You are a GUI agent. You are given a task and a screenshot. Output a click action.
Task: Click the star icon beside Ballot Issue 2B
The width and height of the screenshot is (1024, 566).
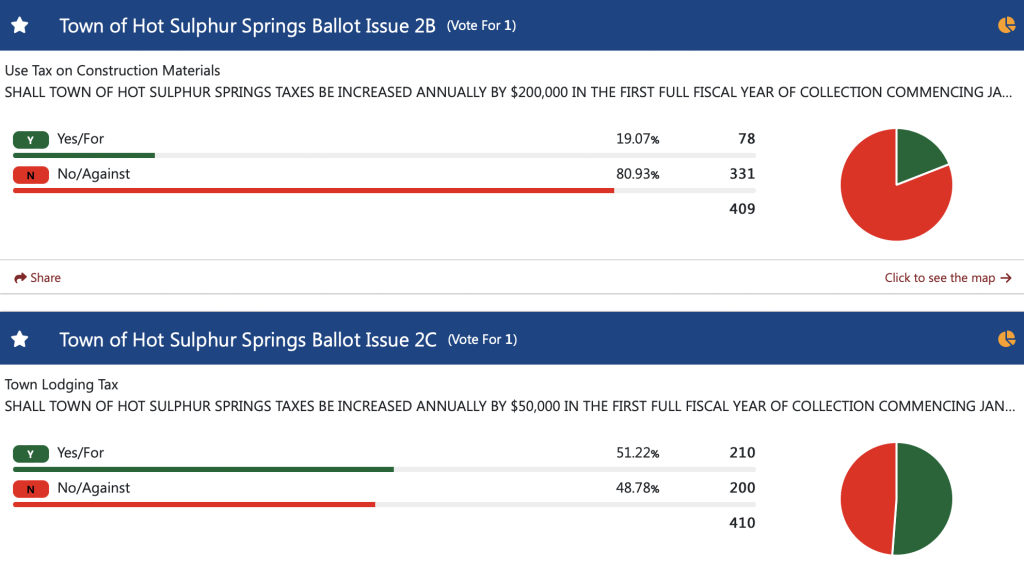click(x=20, y=25)
